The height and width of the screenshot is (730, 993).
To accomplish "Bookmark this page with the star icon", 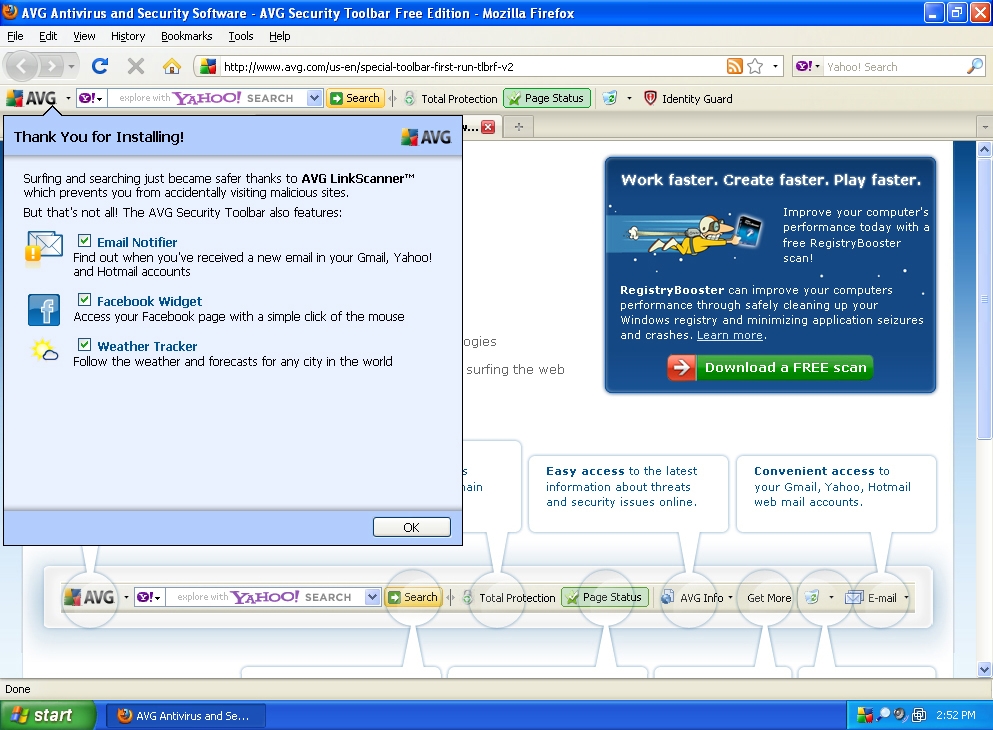I will [x=755, y=66].
